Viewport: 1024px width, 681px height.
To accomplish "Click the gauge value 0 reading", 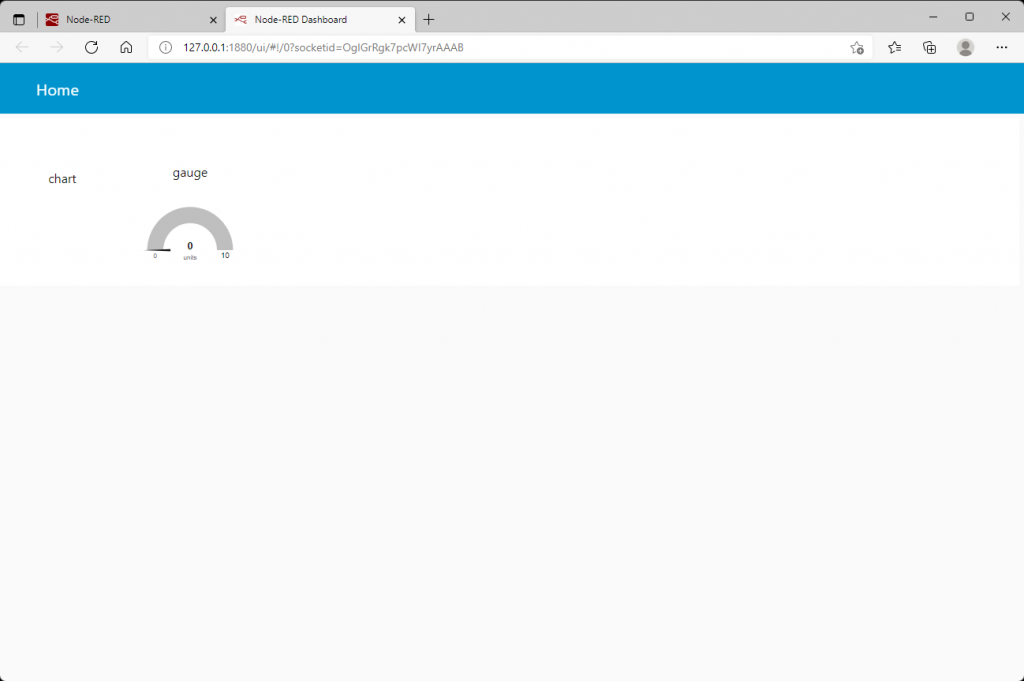I will [190, 246].
